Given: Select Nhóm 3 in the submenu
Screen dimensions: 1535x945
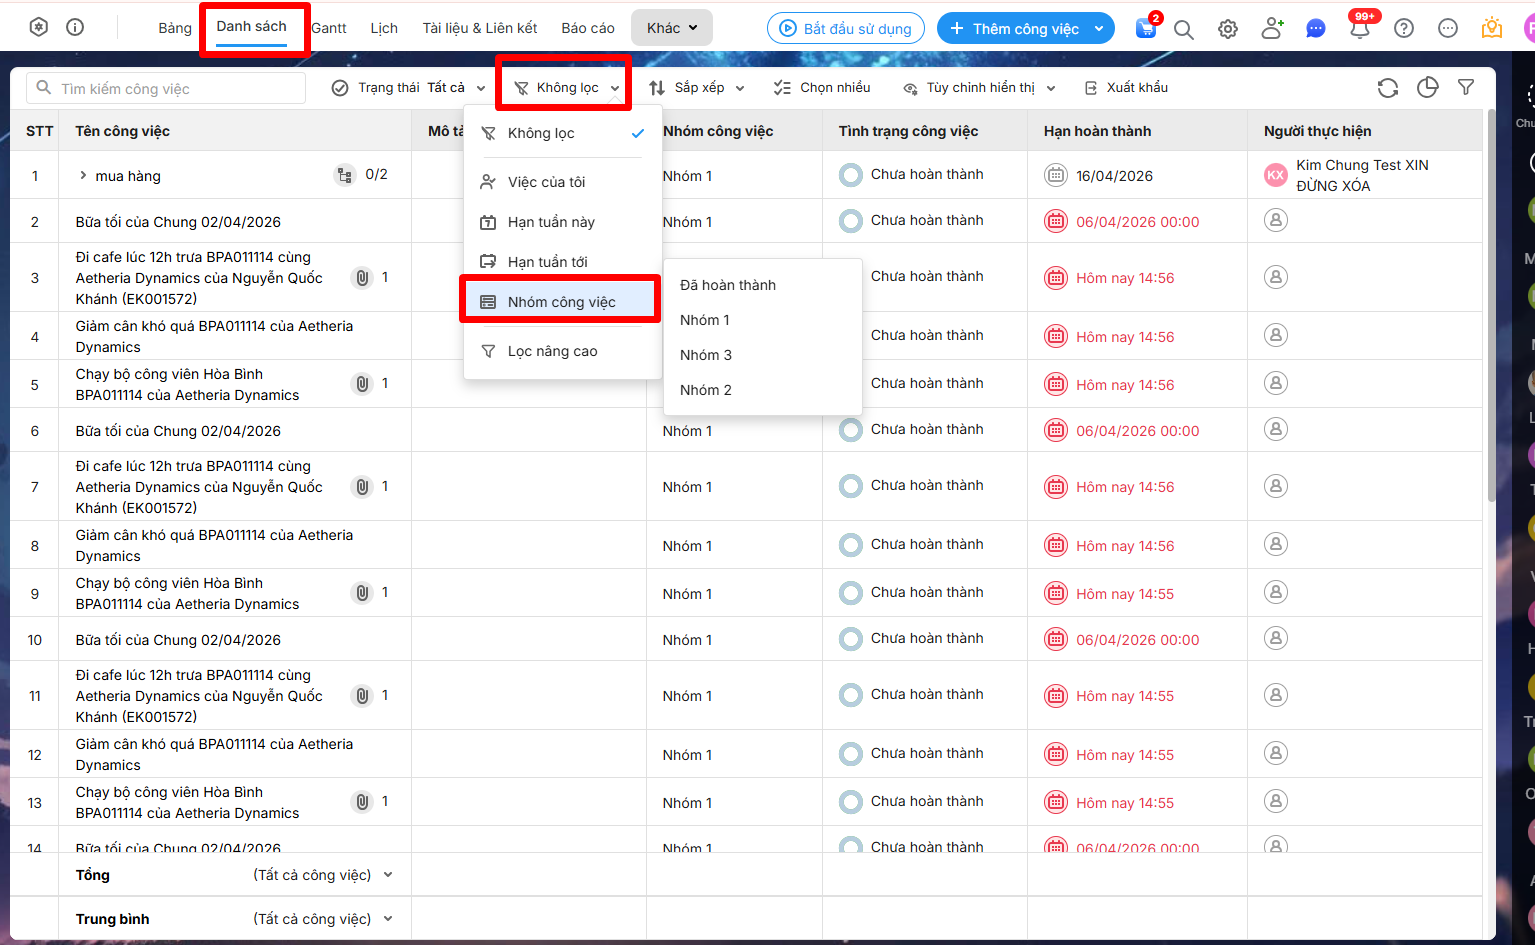Looking at the screenshot, I should tap(763, 355).
